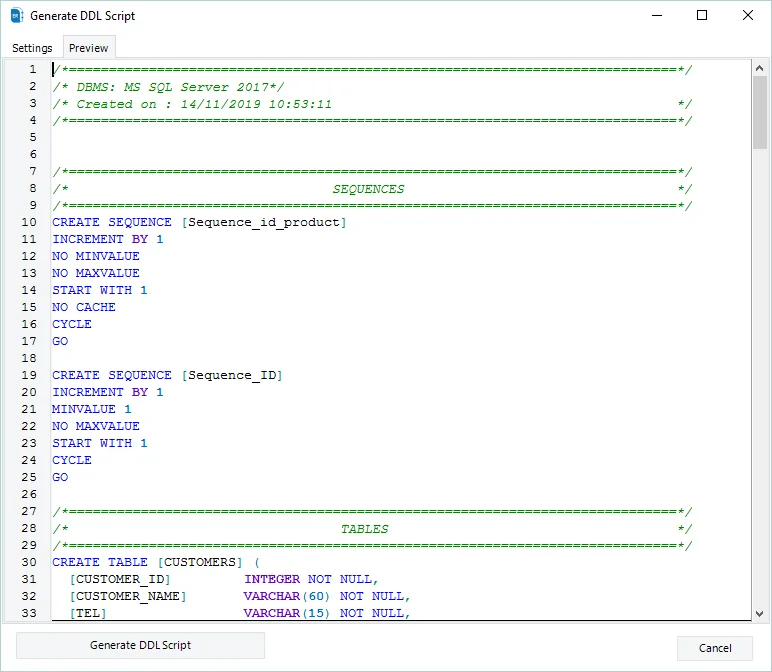Click the [TEL] column name

pos(88,613)
